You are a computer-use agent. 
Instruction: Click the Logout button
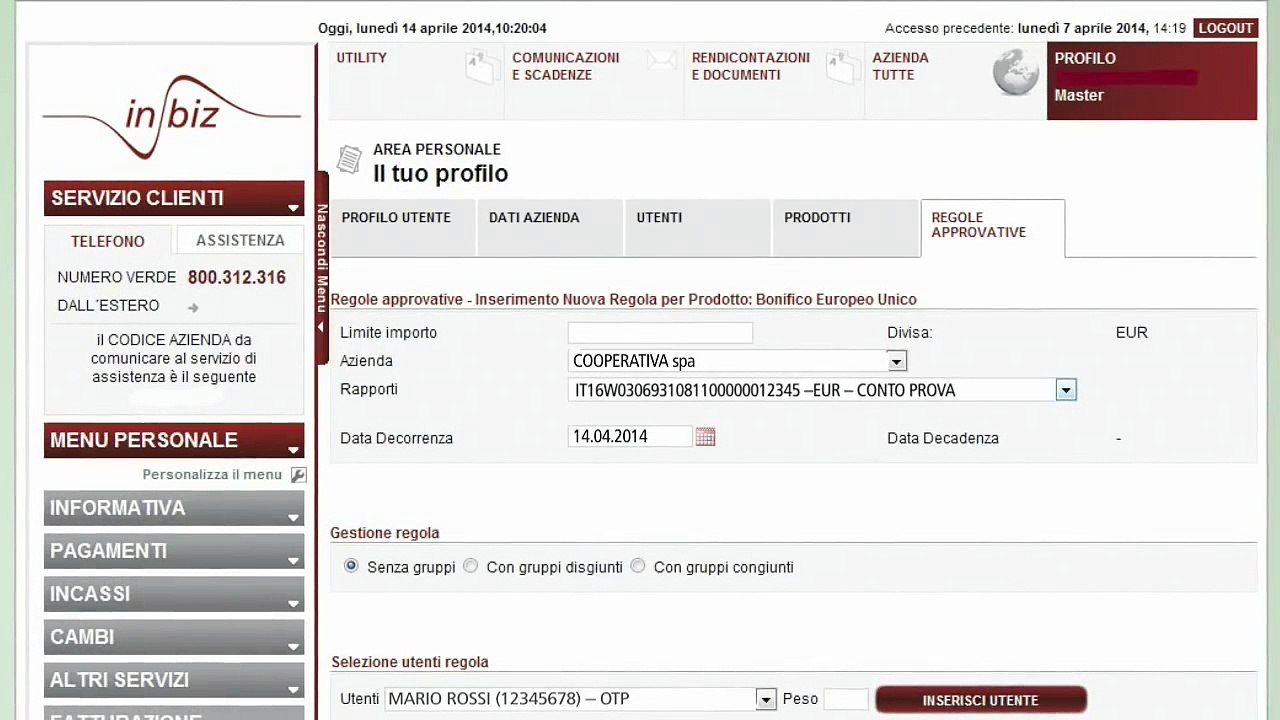[x=1225, y=28]
